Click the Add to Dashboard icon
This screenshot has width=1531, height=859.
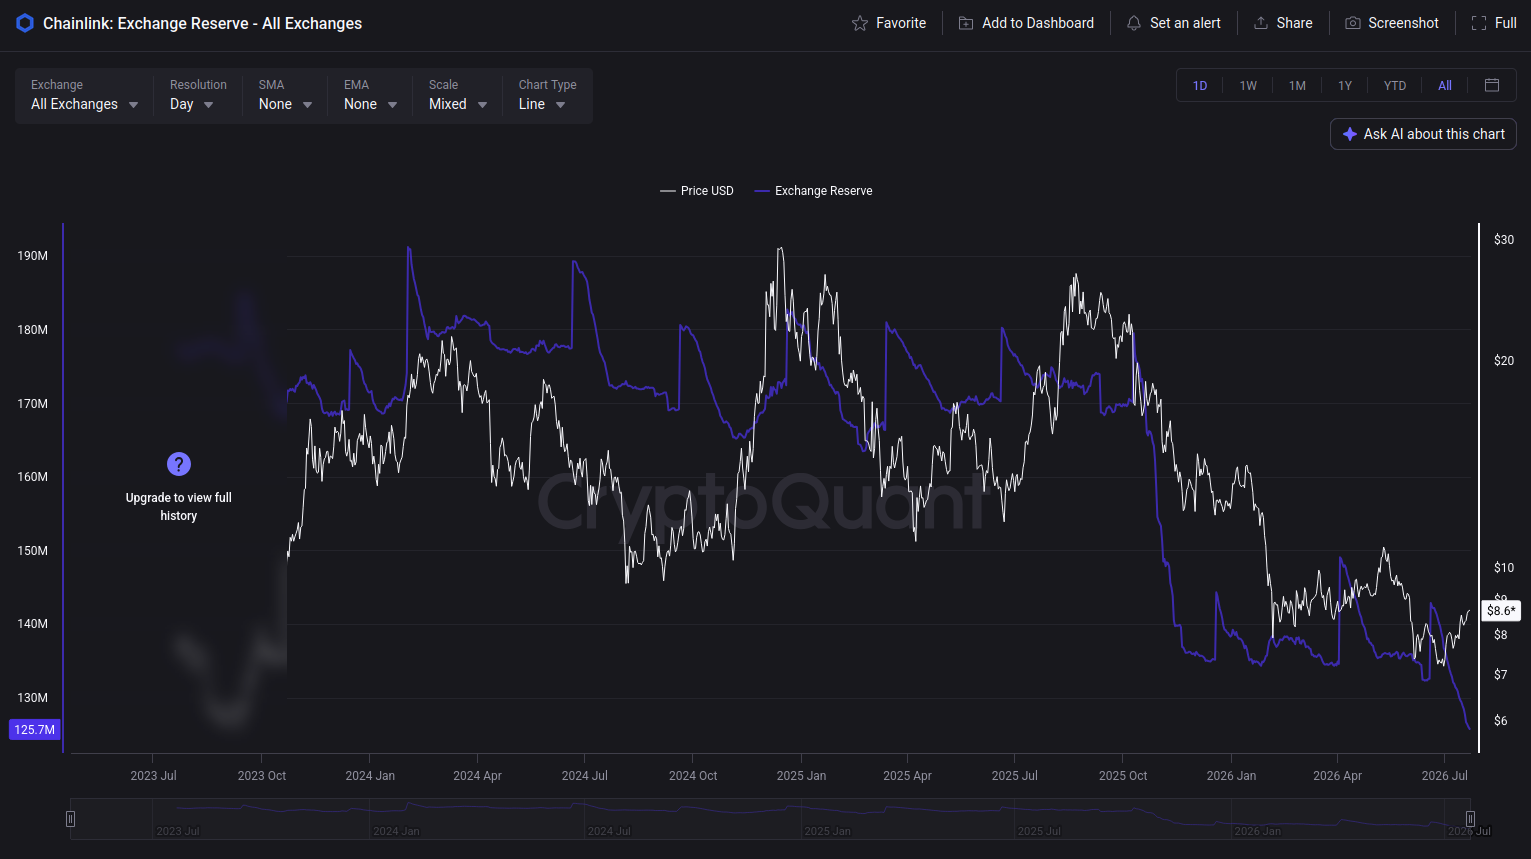tap(966, 23)
